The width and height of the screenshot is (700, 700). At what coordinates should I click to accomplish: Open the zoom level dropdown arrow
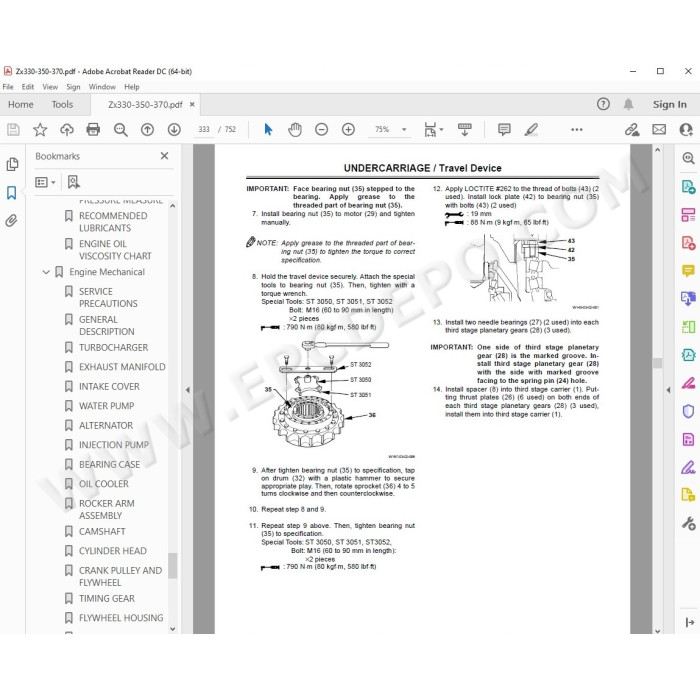pos(404,129)
